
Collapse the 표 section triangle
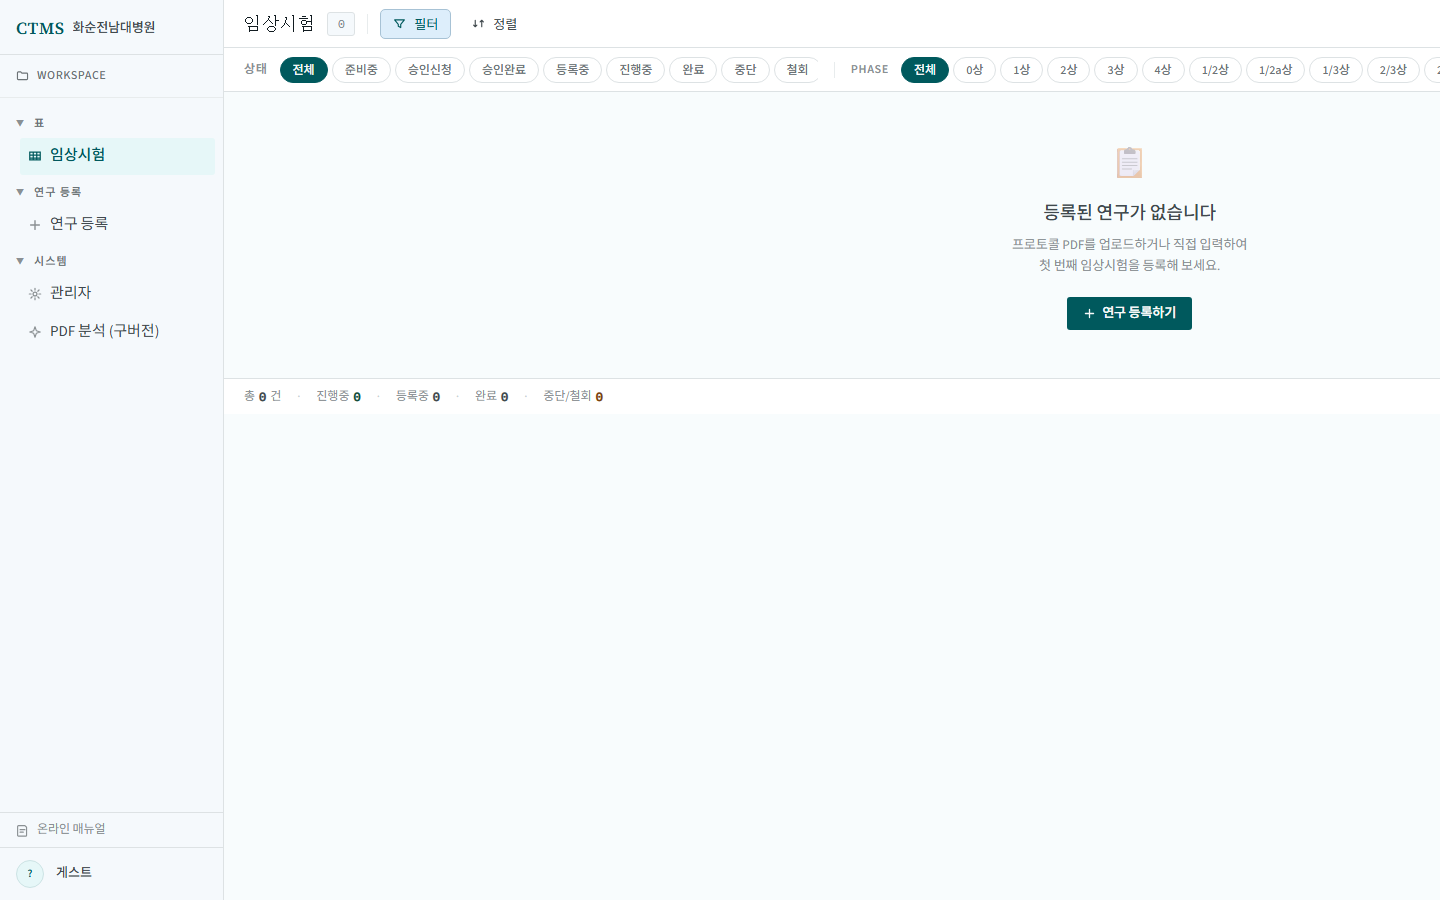20,123
